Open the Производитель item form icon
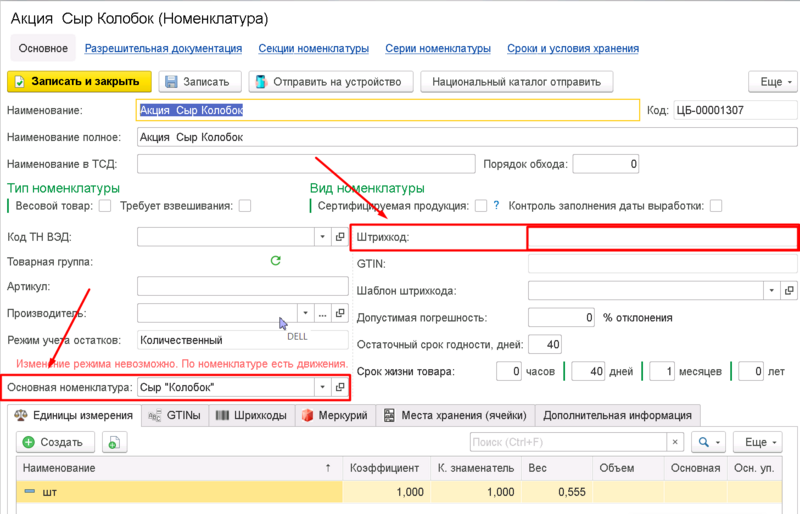800x514 pixels. [x=340, y=313]
